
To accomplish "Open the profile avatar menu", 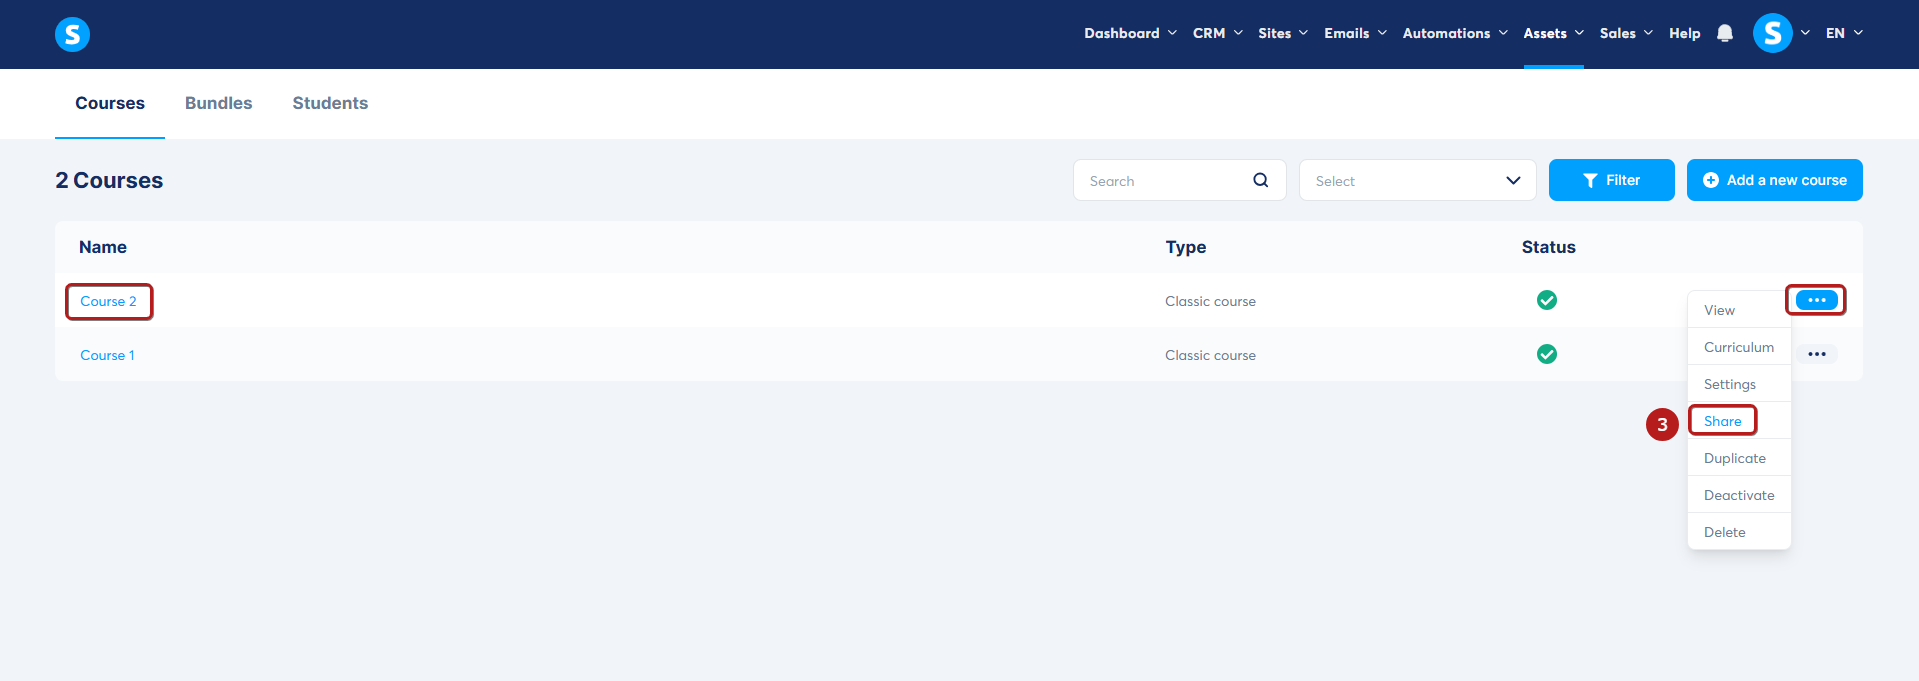I will [x=1772, y=33].
